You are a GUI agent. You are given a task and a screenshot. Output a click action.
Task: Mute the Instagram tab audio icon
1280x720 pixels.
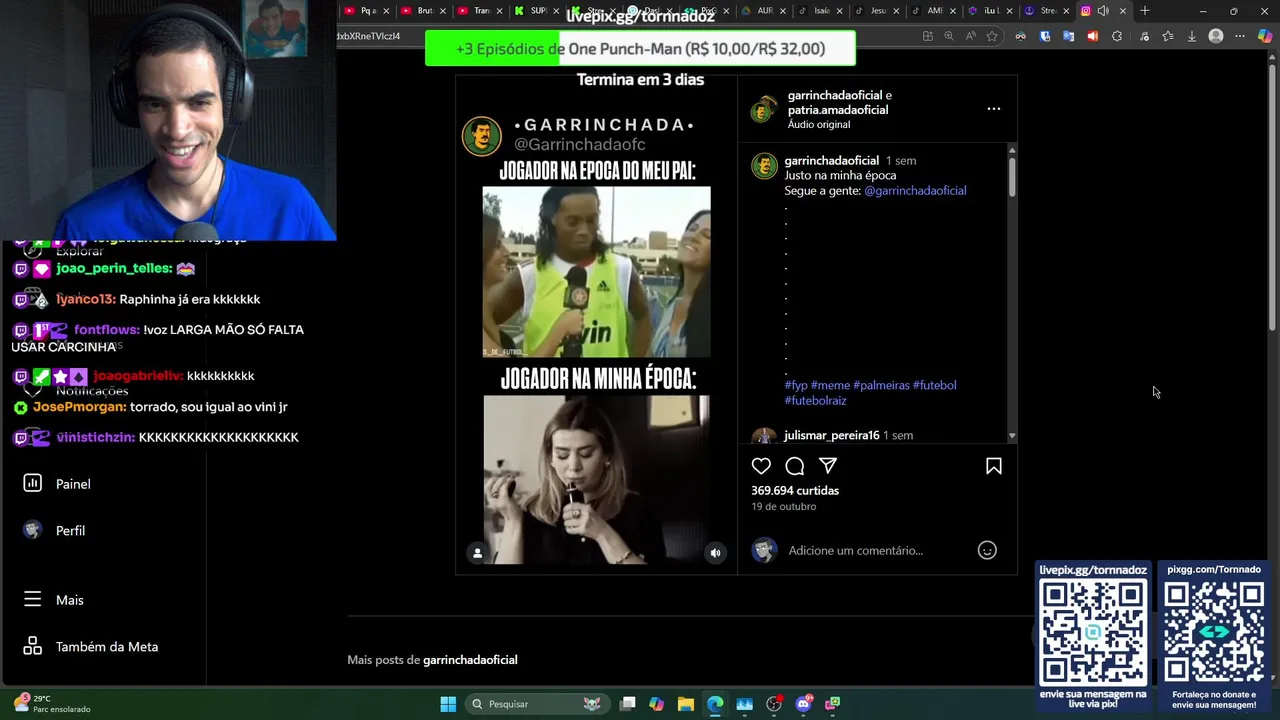tap(1103, 11)
